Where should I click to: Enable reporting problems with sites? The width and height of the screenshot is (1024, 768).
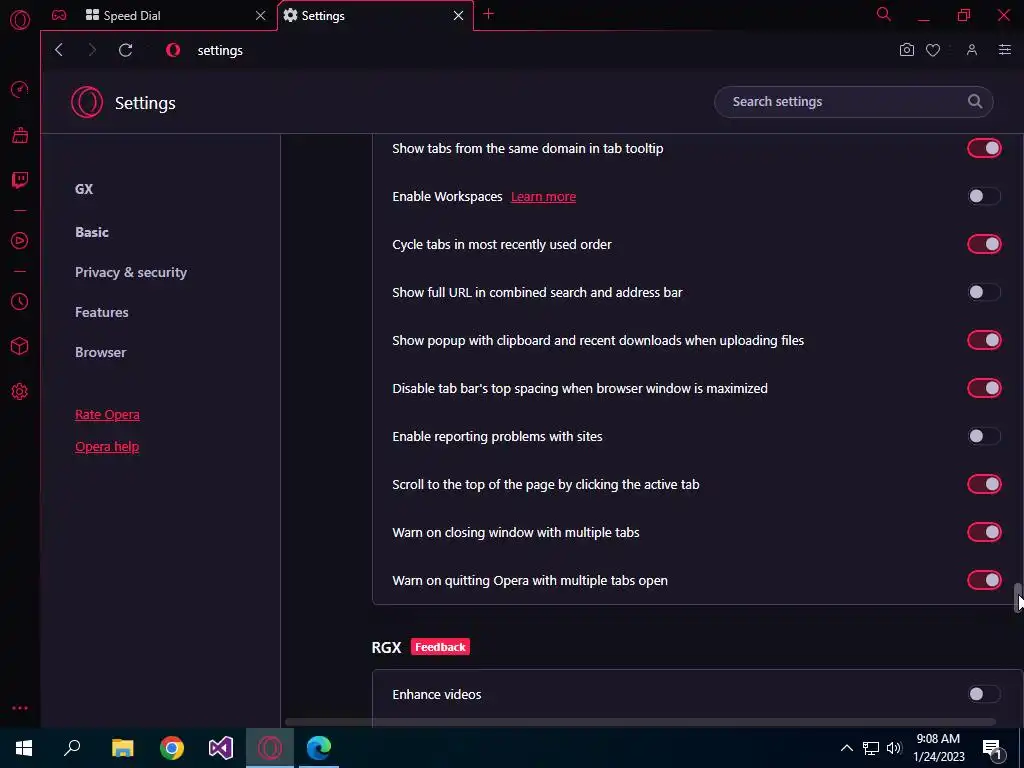click(984, 436)
